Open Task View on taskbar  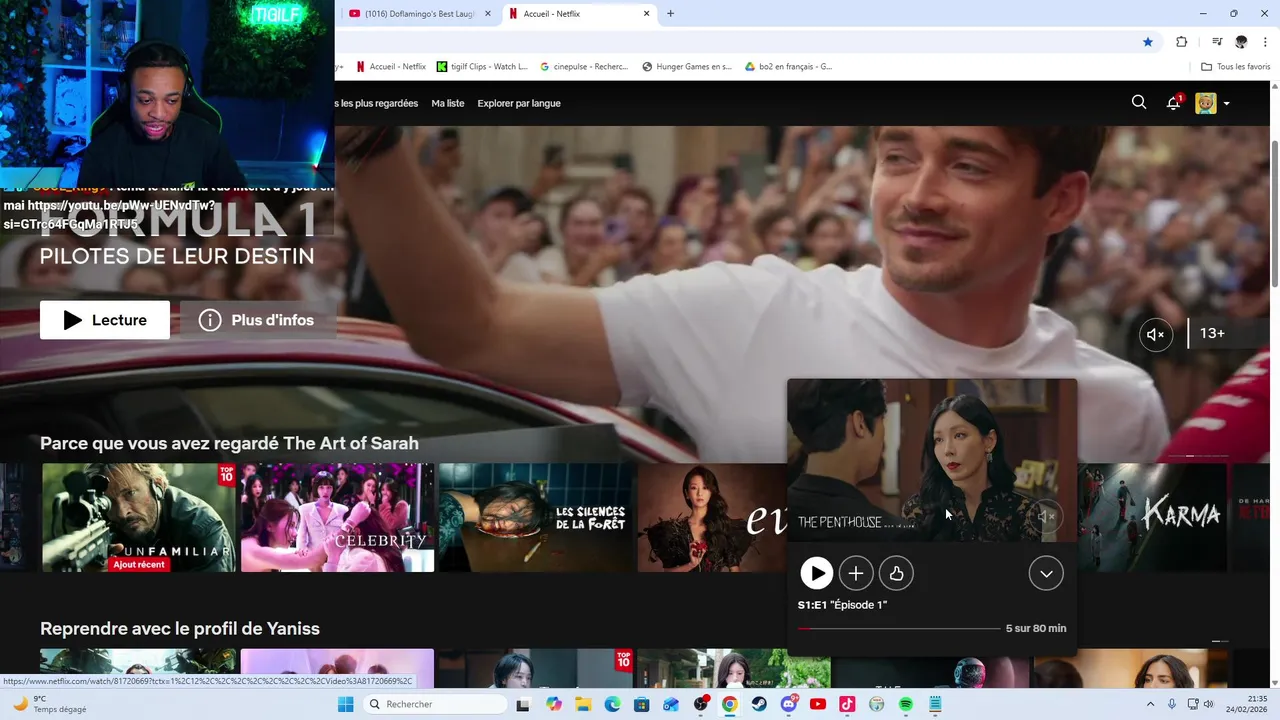pos(522,704)
